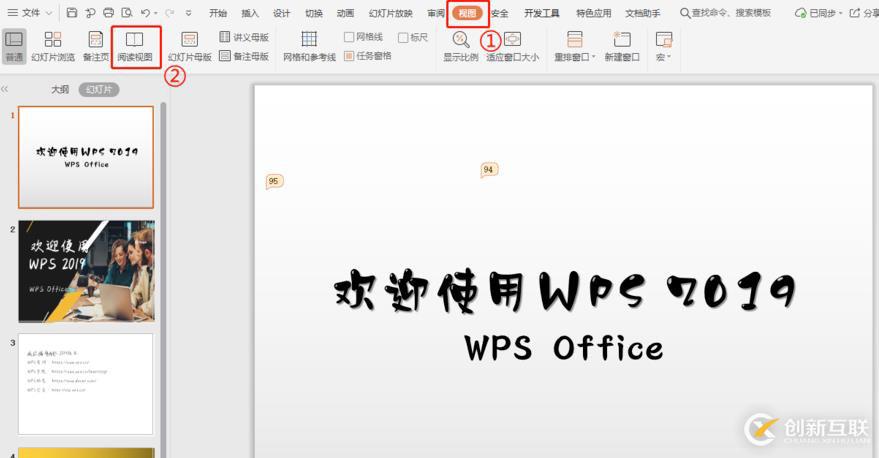
Task: Select the 视图 ribbon tab
Action: tap(468, 13)
